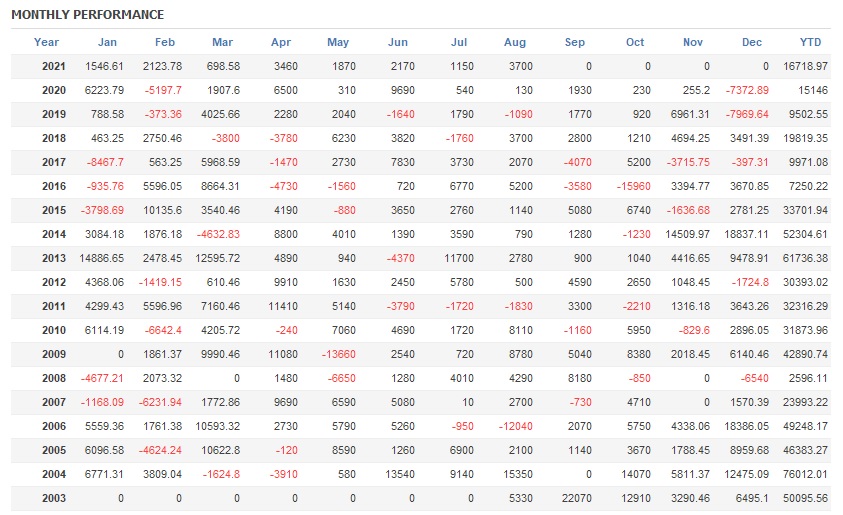
Task: Select the January 2013 value 14886.65
Action: (103, 258)
